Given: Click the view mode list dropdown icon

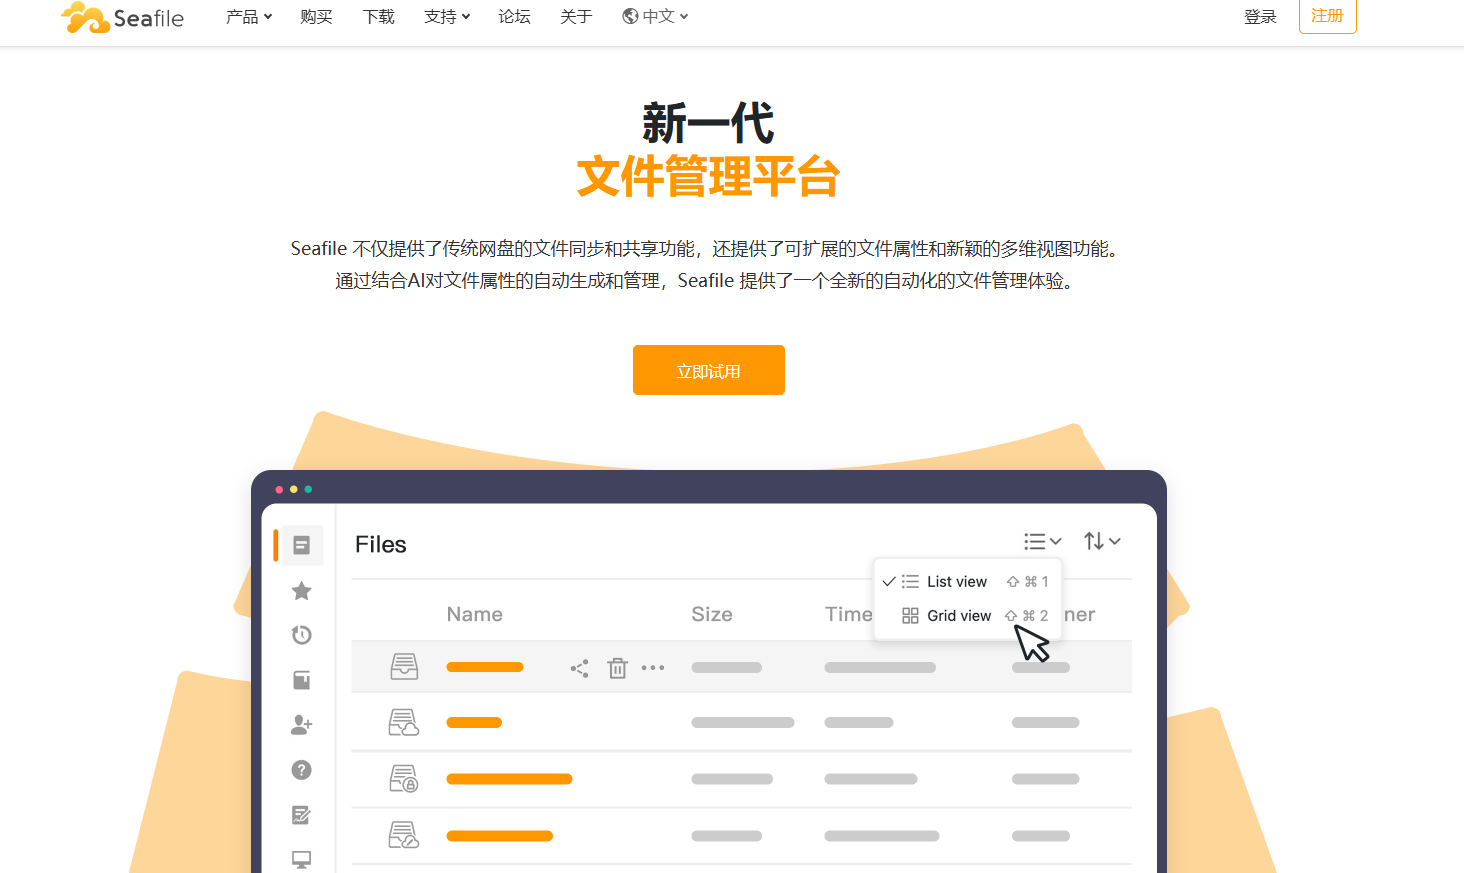Looking at the screenshot, I should 1042,541.
